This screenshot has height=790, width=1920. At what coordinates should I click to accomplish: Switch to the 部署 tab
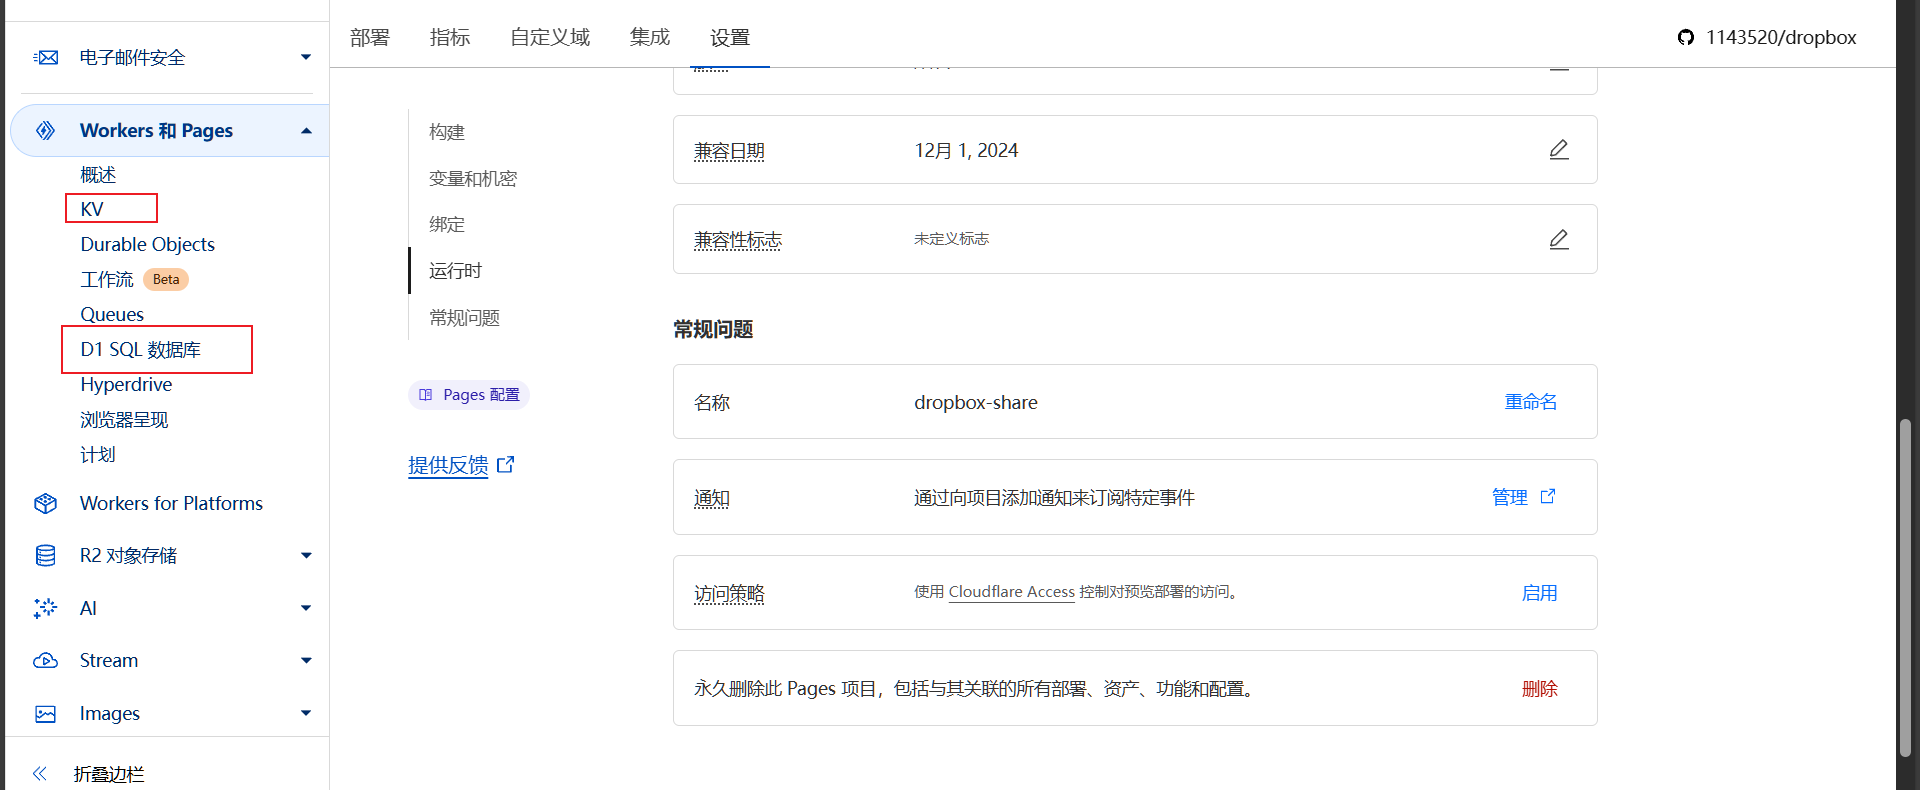[x=369, y=38]
